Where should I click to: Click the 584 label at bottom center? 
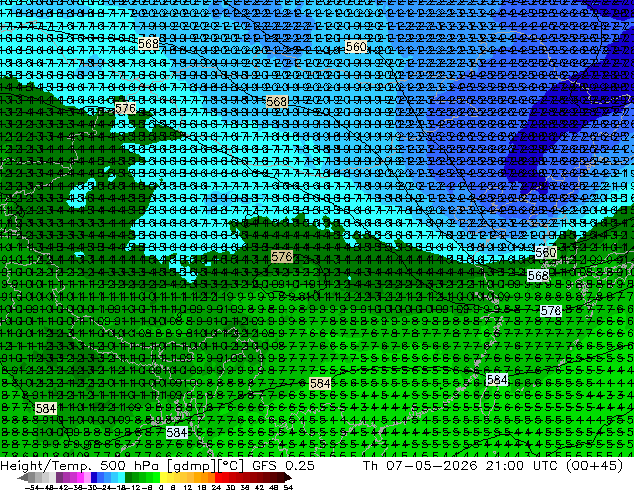click(x=320, y=383)
